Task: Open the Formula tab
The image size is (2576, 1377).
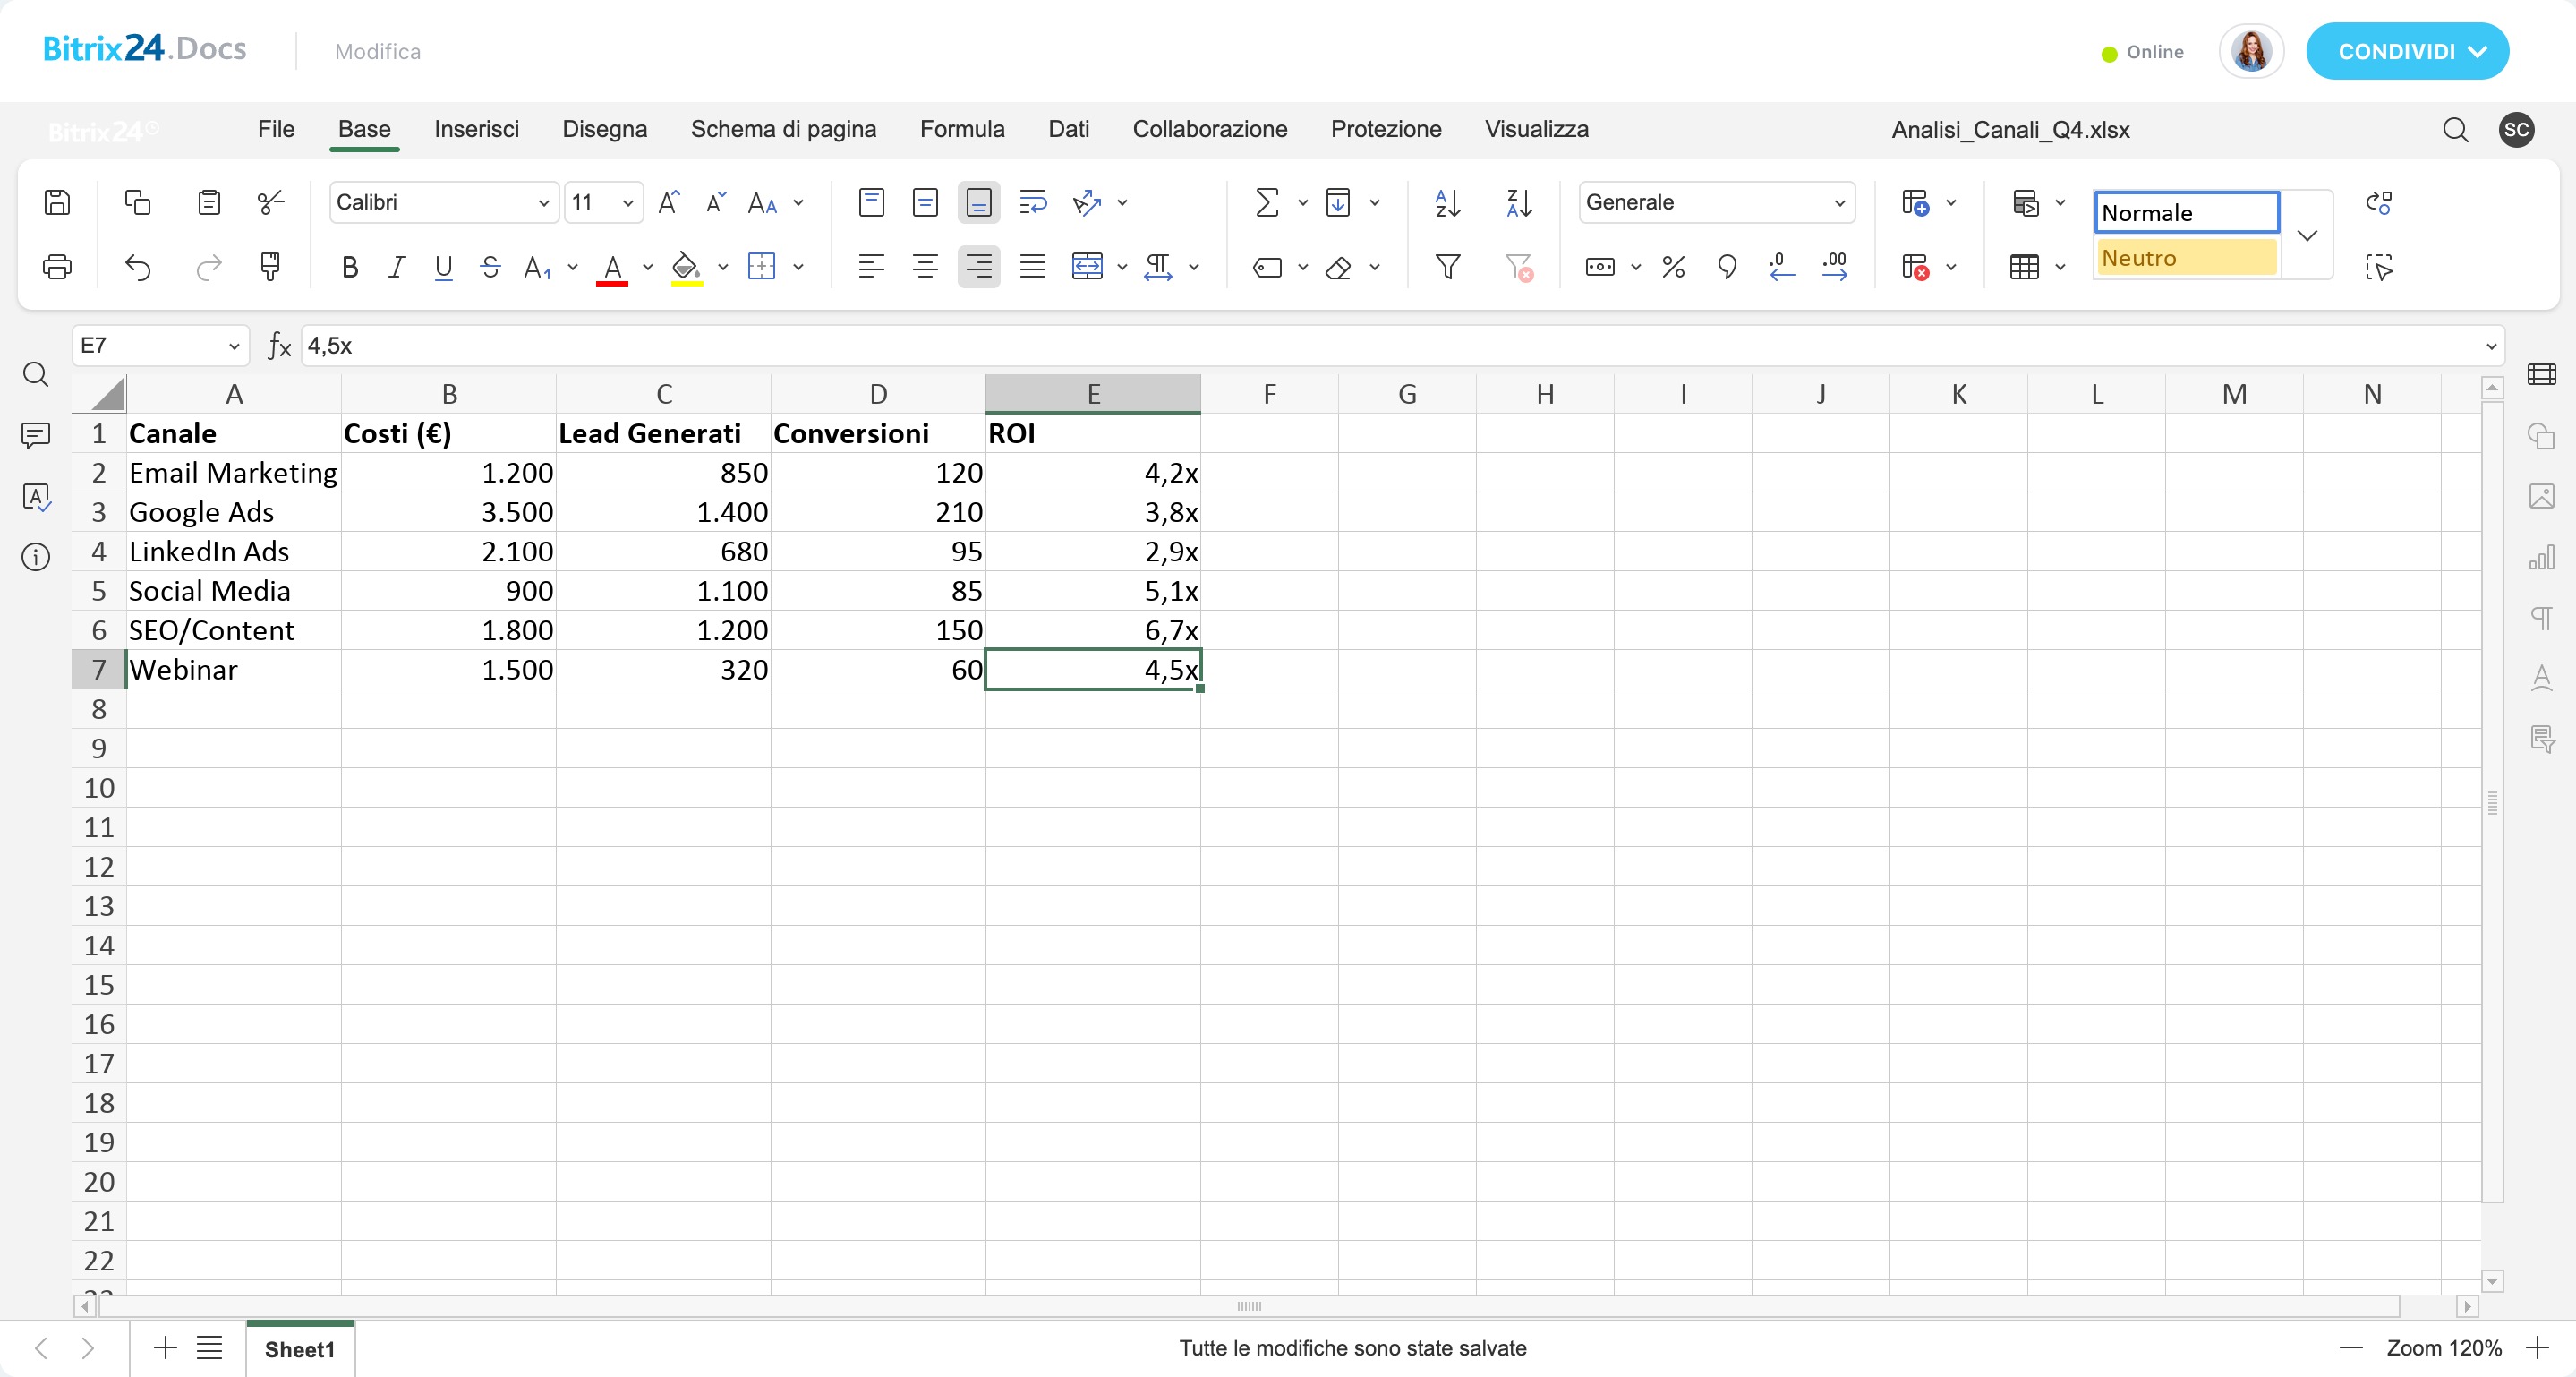Action: point(961,129)
